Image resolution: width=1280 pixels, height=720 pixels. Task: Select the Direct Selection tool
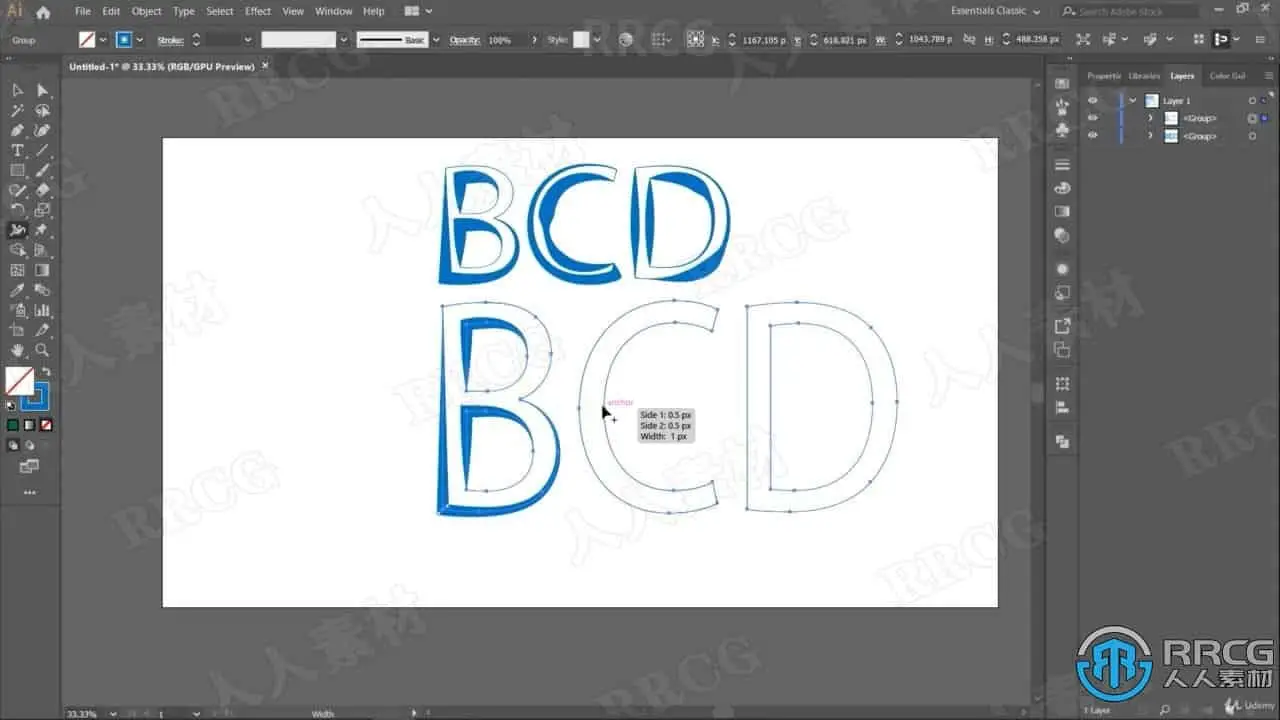[x=42, y=91]
